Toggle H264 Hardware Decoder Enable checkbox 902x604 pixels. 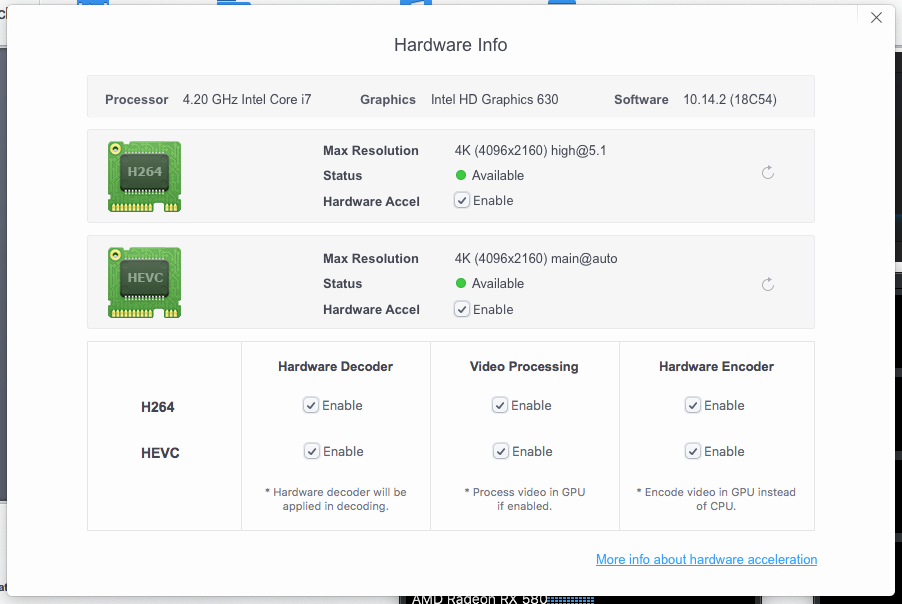pyautogui.click(x=311, y=405)
